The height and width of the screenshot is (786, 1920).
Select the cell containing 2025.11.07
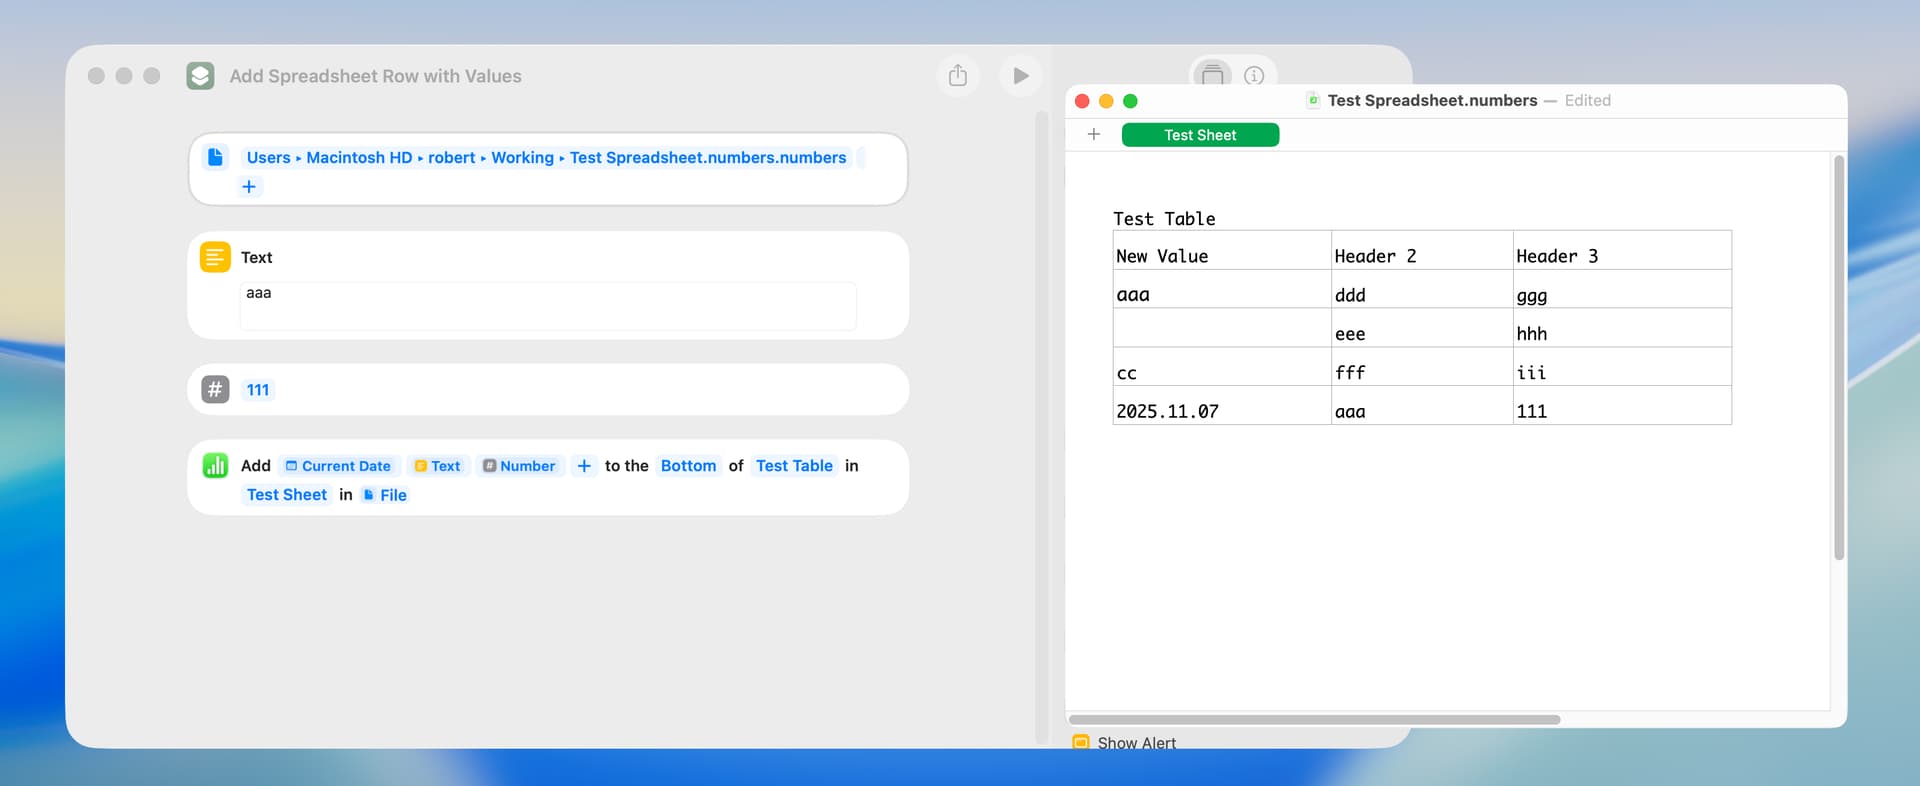(x=1221, y=411)
